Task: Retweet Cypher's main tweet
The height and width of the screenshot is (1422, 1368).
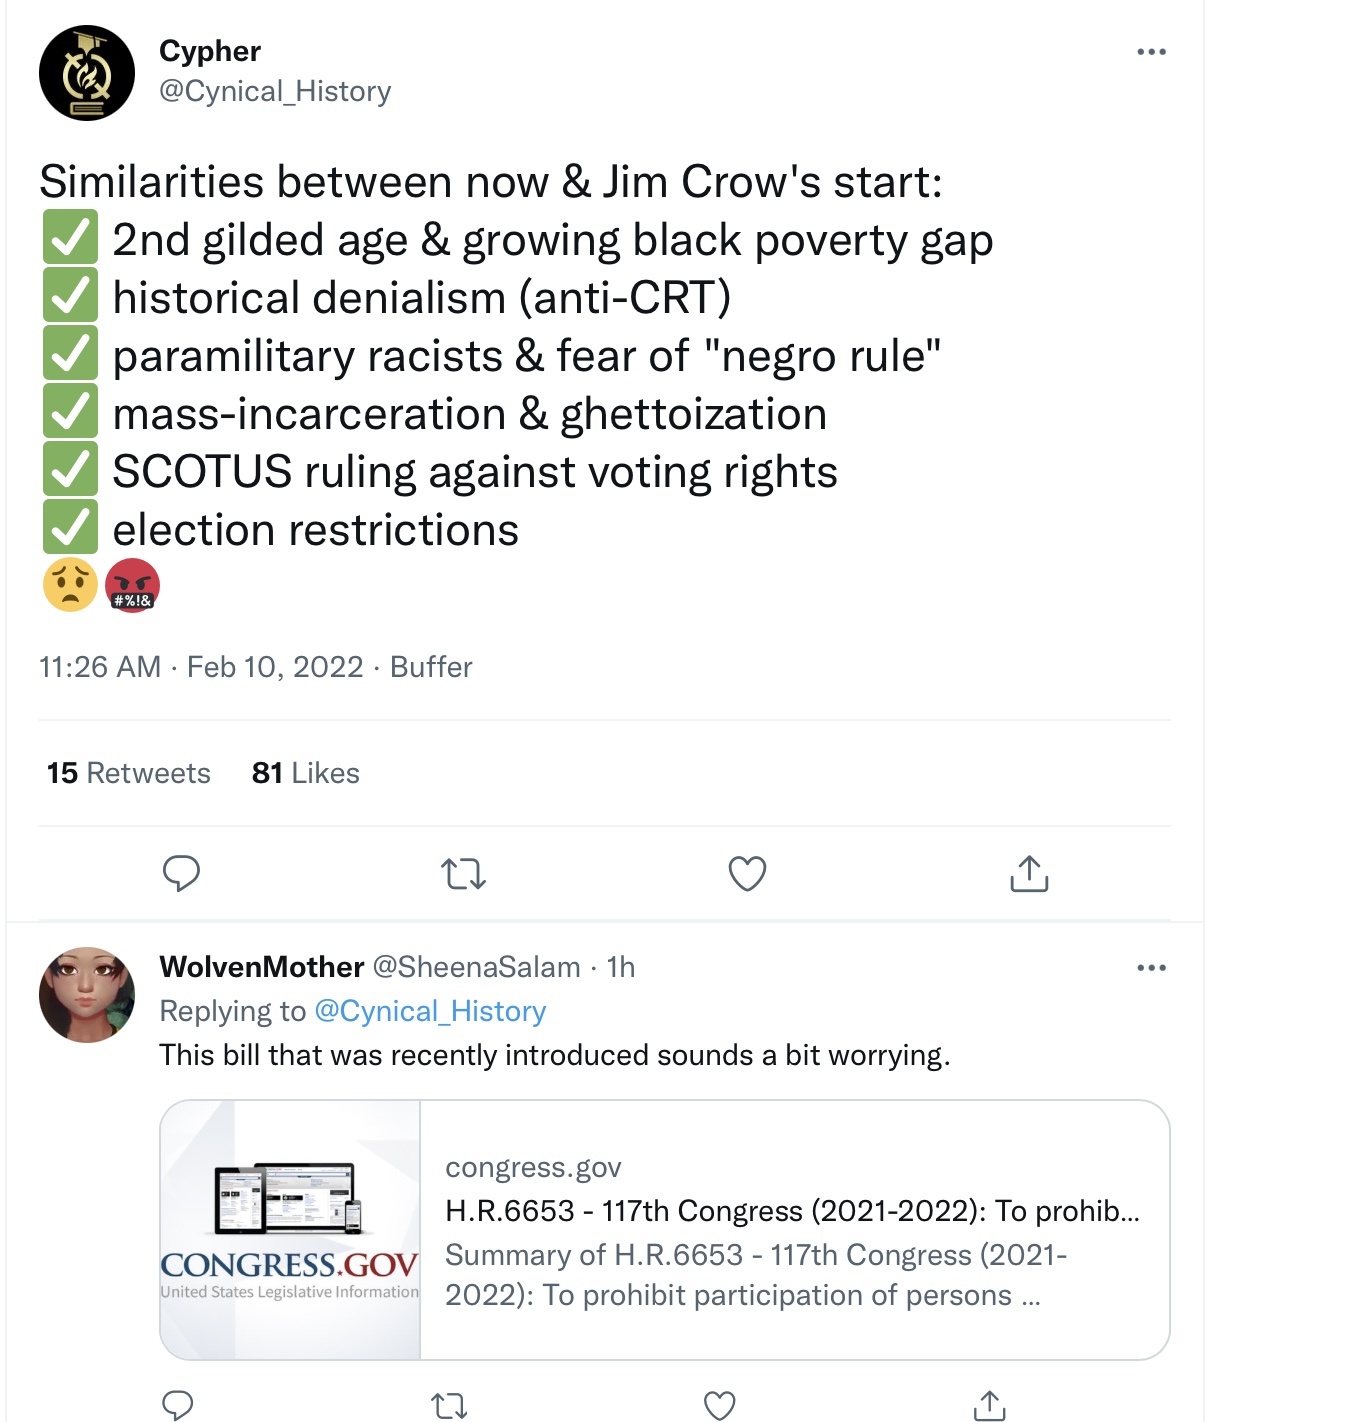Action: click(463, 874)
